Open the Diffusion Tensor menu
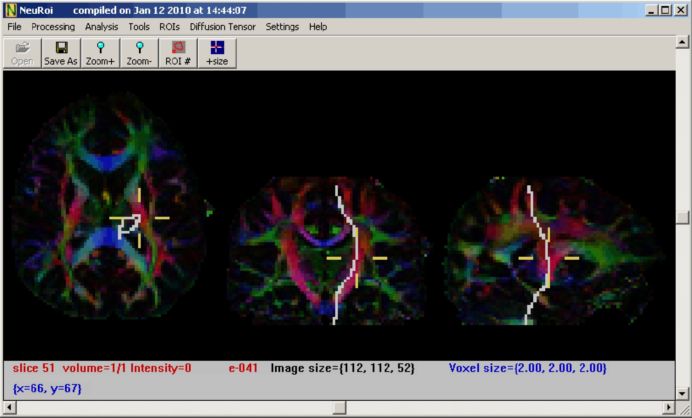Screen dimensions: 692x418 [x=222, y=26]
